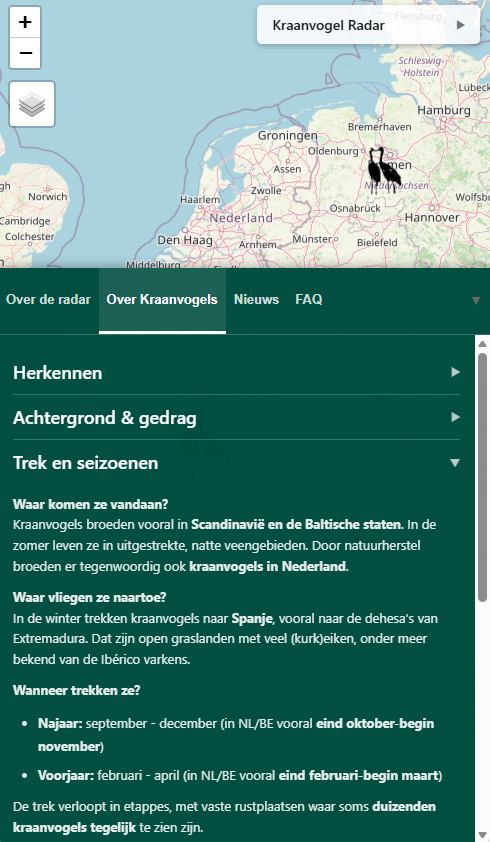
Task: Click scrollbar up arrow in info panel
Action: click(x=482, y=344)
